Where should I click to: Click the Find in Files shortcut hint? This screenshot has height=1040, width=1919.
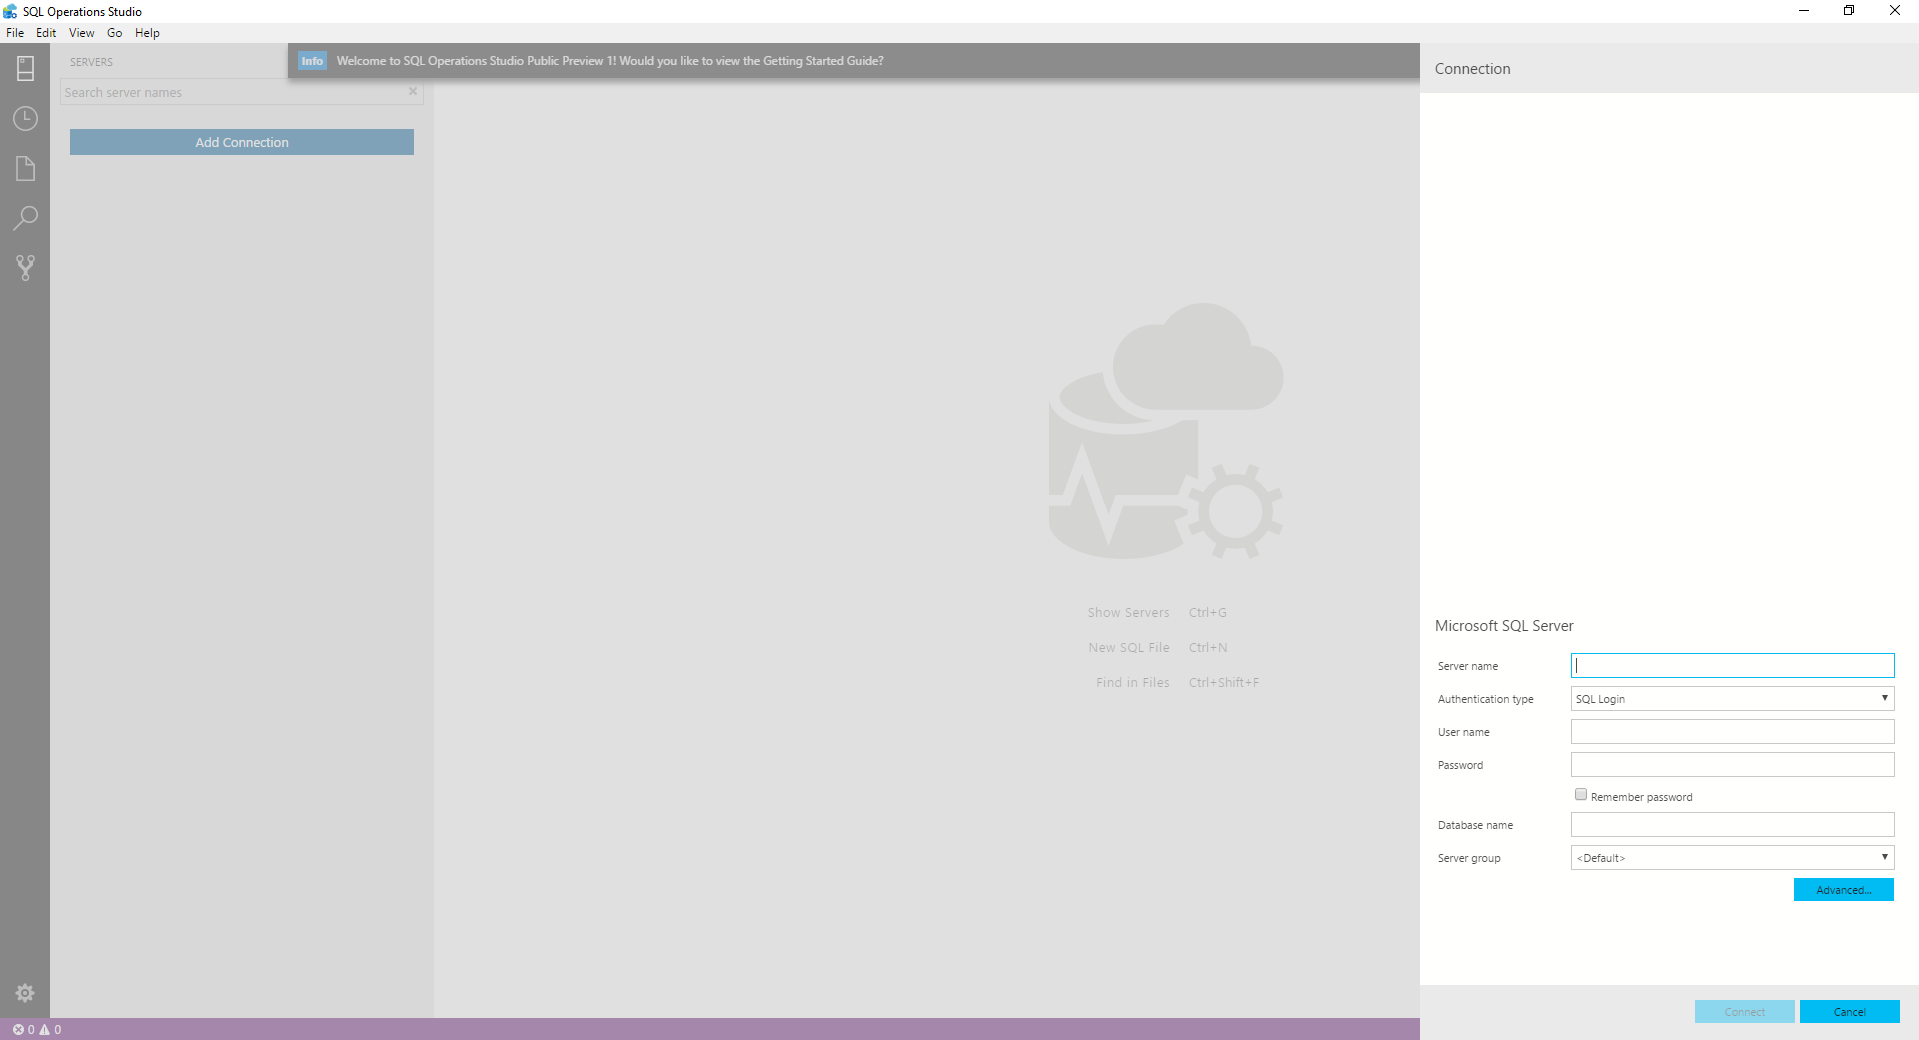[1177, 683]
